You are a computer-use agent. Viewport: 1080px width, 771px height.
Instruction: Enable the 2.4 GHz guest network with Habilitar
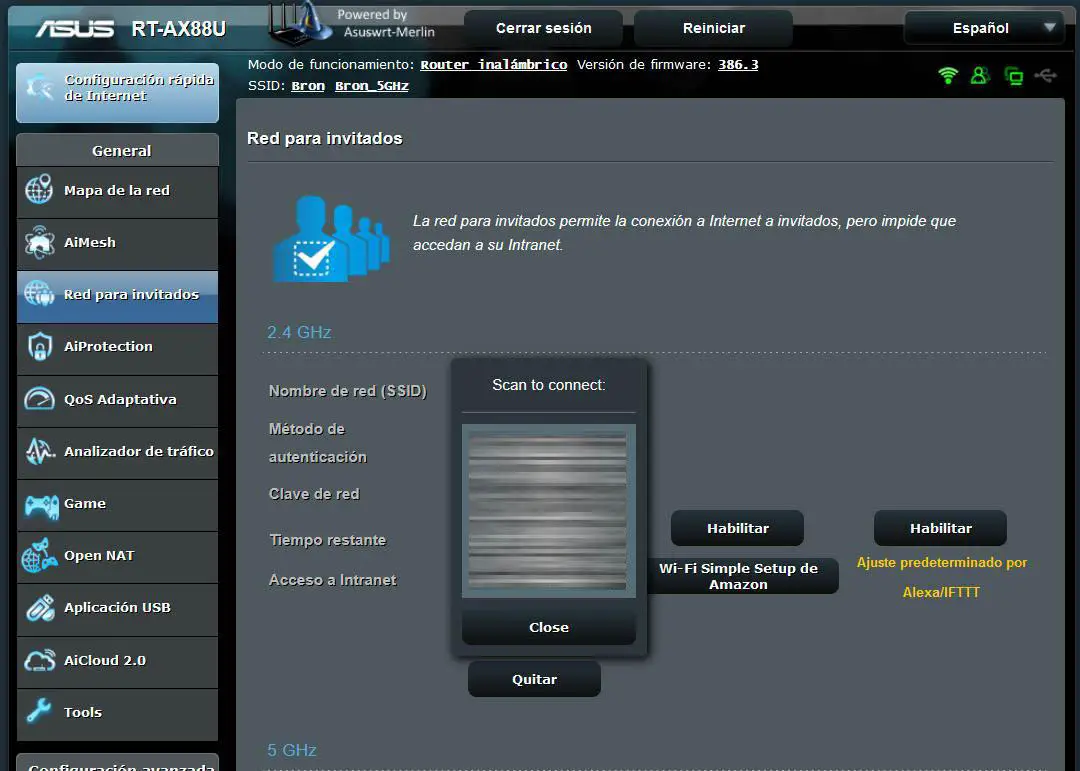(x=737, y=528)
